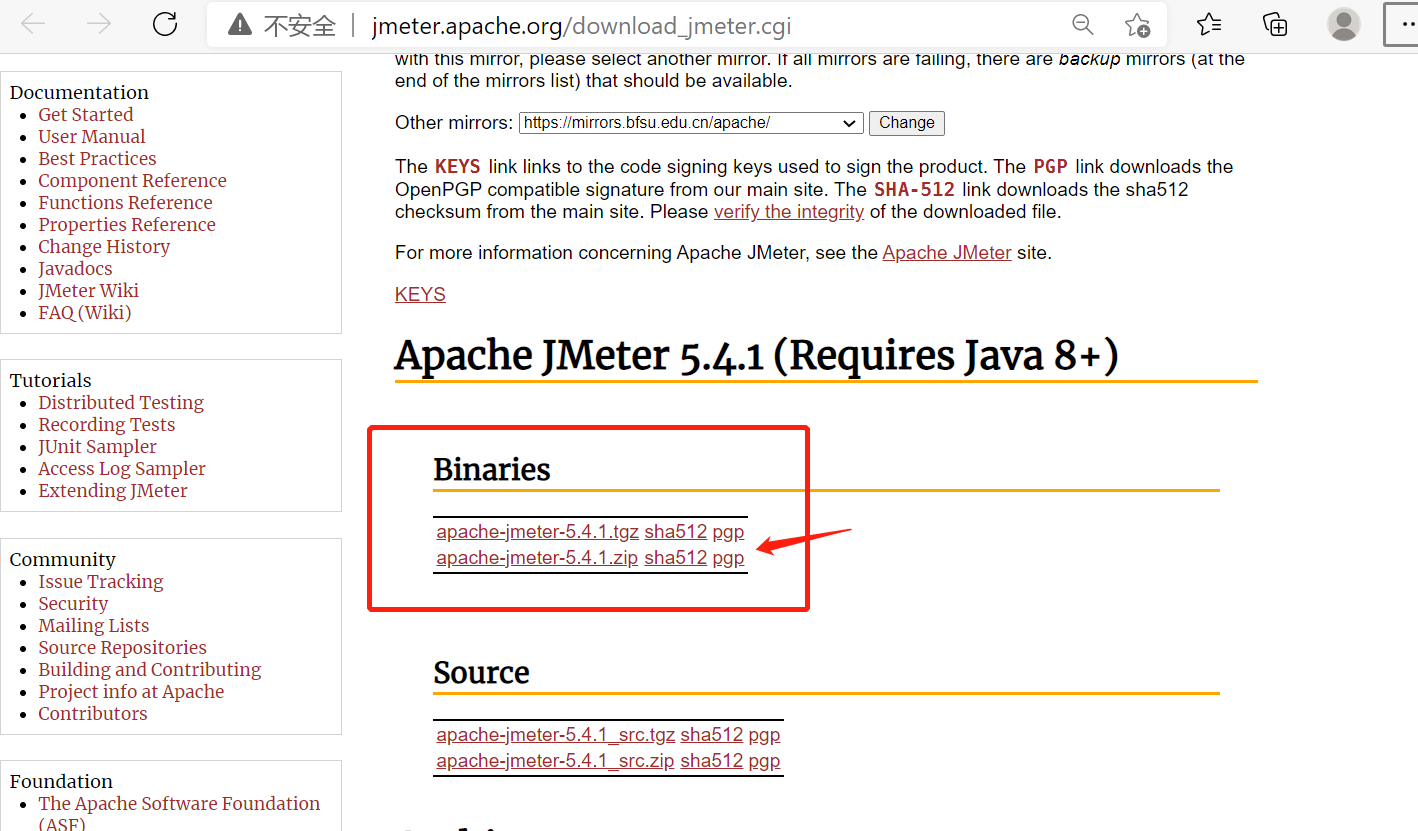Download apache-jmeter-5.4.1.tgz binary
The height and width of the screenshot is (831, 1418).
point(538,532)
